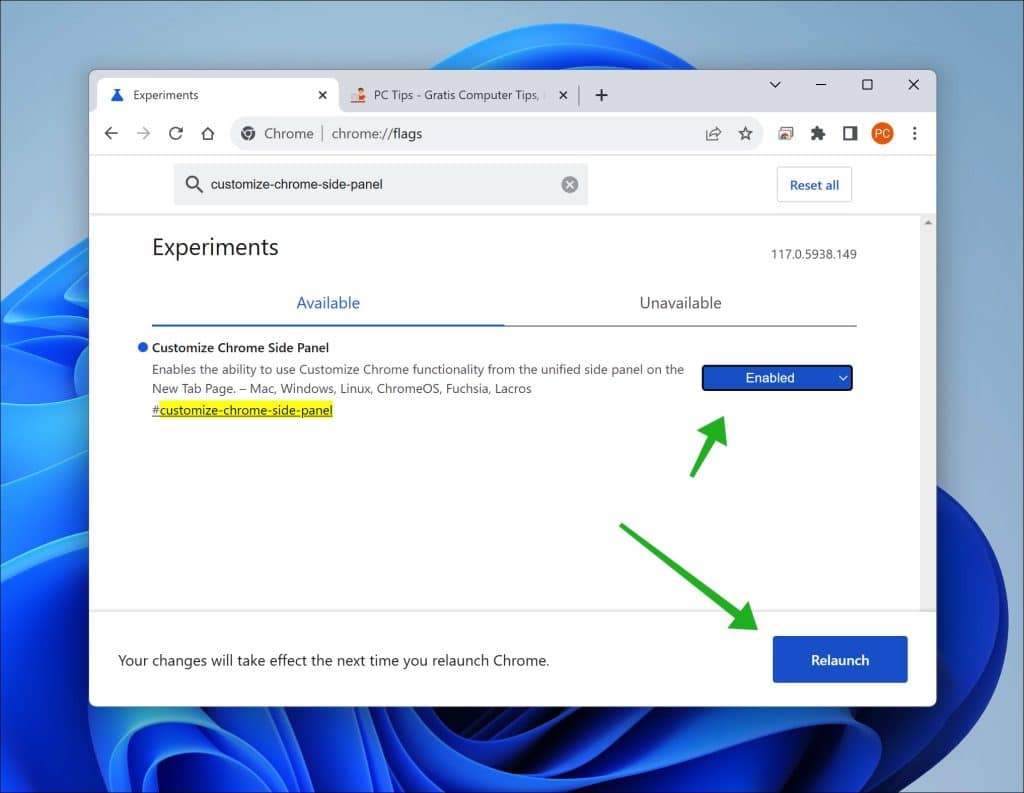
Task: Select the Unavailable tab
Action: coord(680,303)
